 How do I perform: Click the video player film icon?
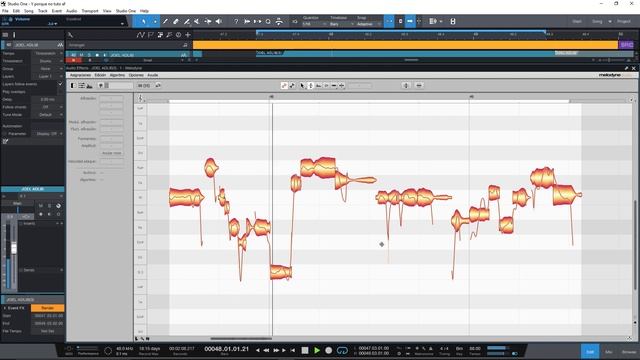click(453, 21)
